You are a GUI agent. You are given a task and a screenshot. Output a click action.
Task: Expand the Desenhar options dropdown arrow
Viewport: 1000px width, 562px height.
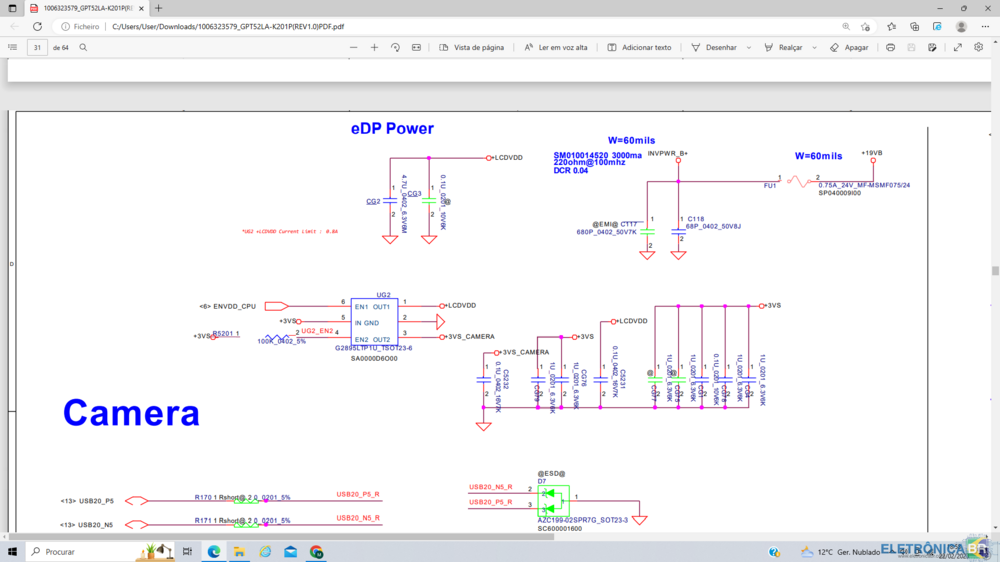(746, 47)
